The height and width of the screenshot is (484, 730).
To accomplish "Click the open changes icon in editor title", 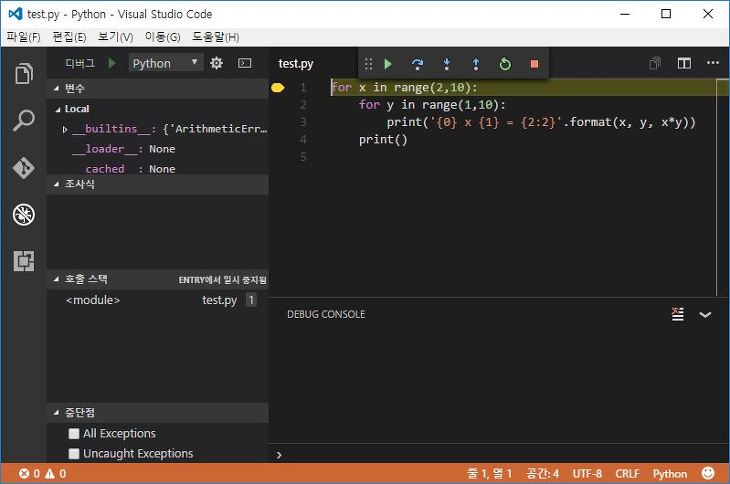I will (655, 63).
